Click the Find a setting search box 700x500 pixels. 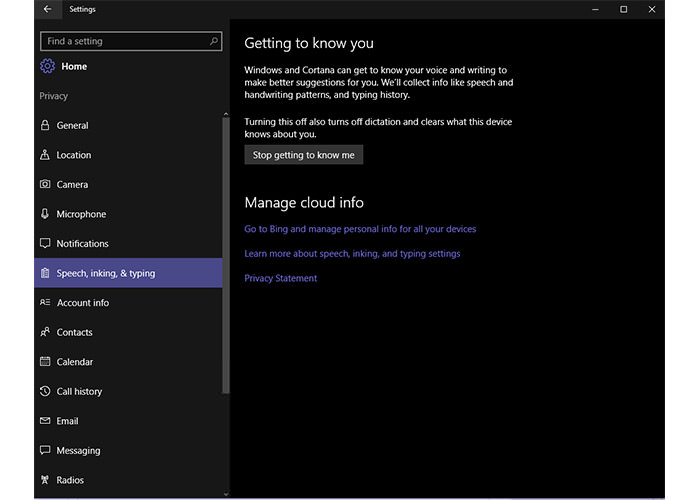125,42
